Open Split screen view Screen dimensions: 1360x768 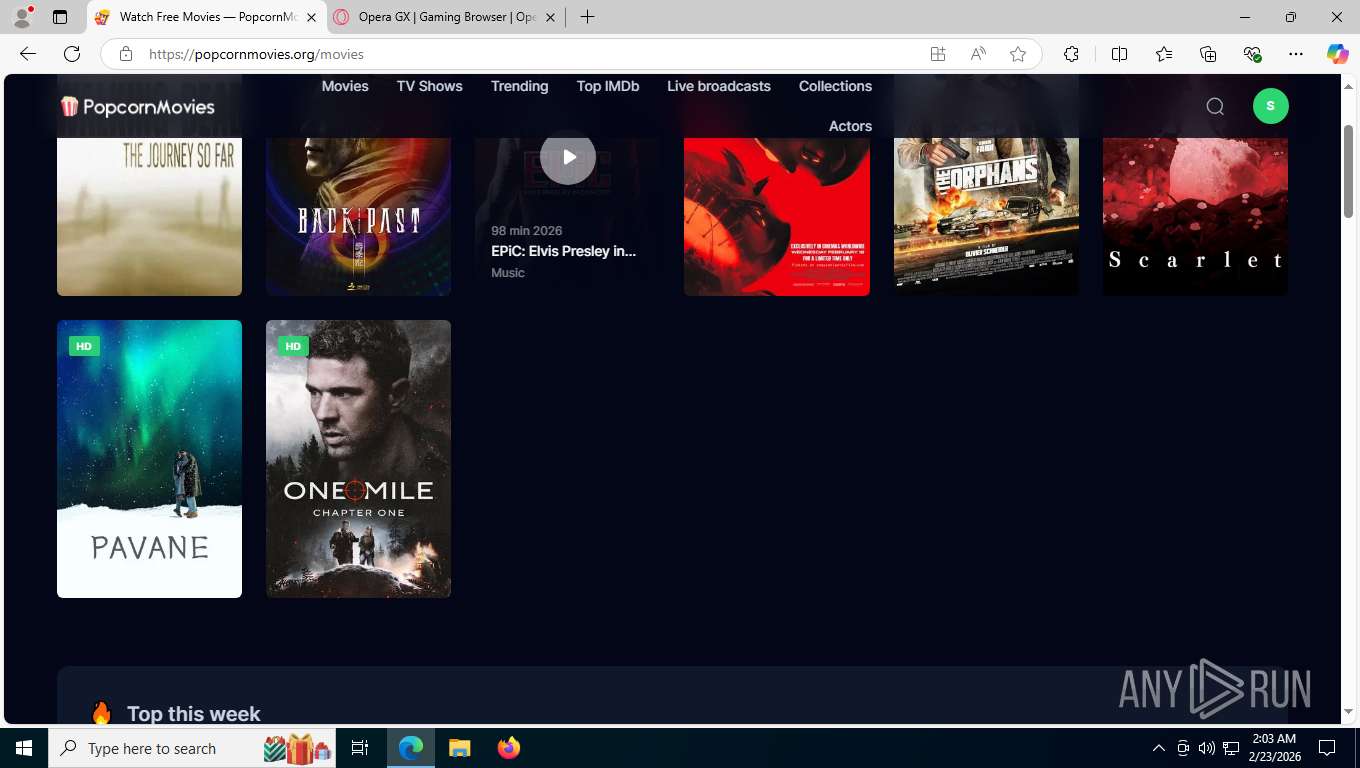click(1119, 54)
